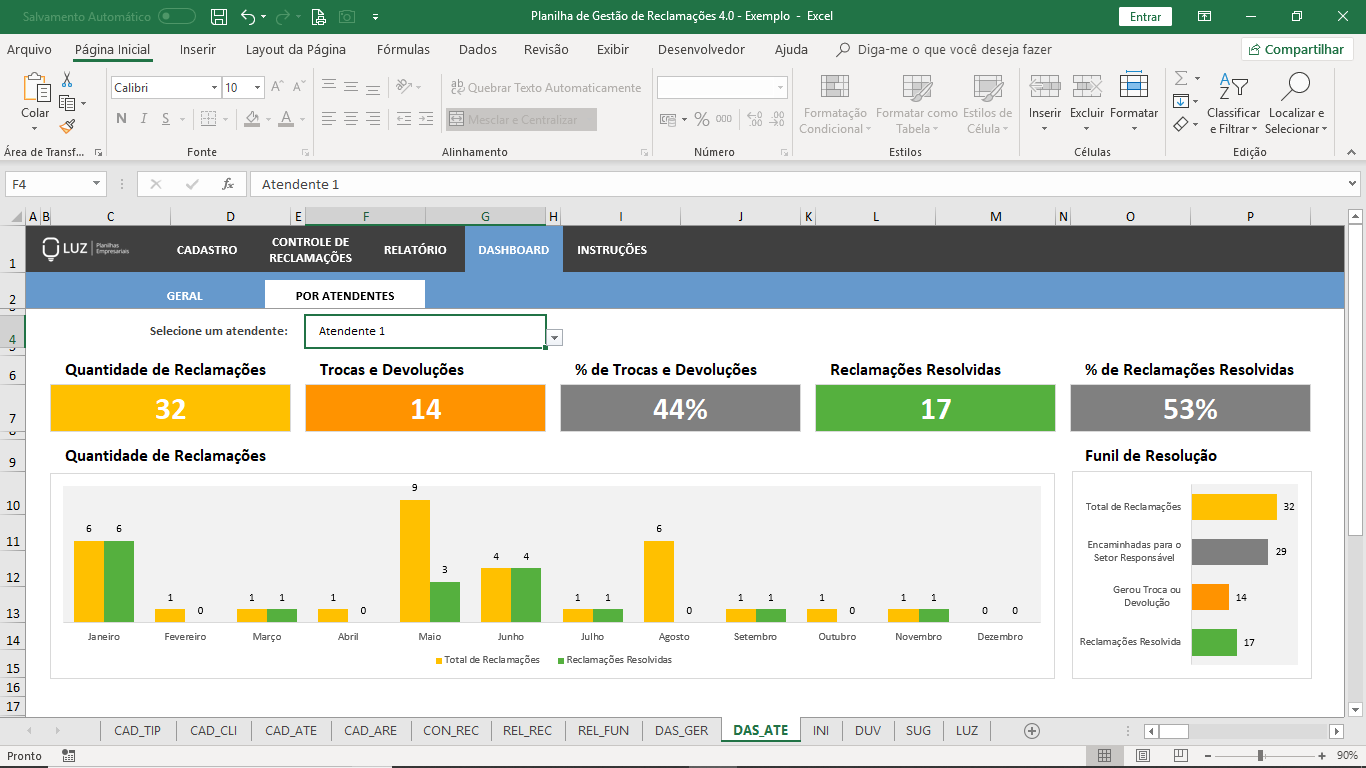Click the Insert Function fx icon
Image resolution: width=1366 pixels, height=768 pixels.
coord(228,184)
